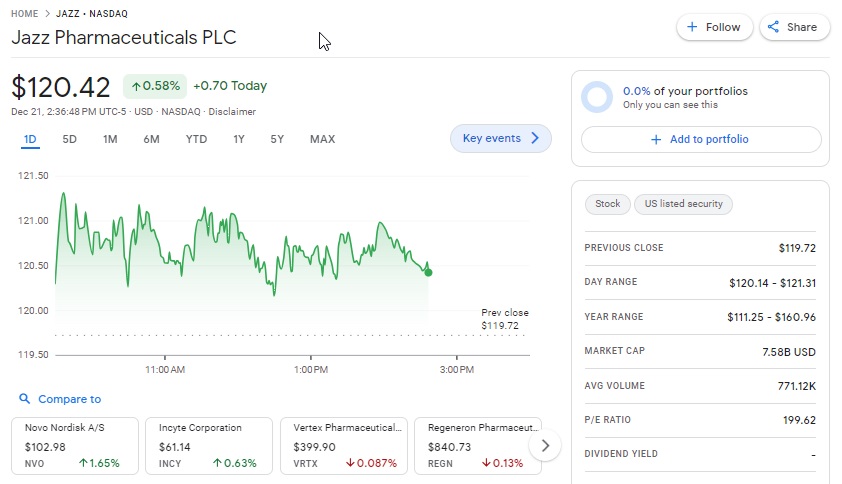Choose the MAX chart range
The image size is (842, 484).
point(322,139)
